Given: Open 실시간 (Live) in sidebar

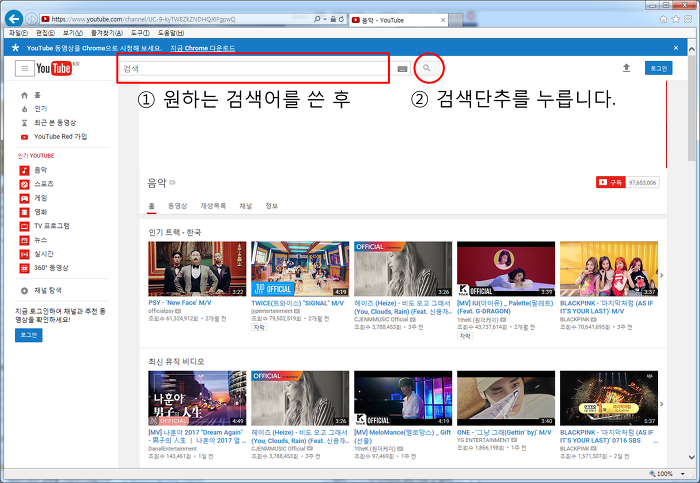Looking at the screenshot, I should [43, 254].
